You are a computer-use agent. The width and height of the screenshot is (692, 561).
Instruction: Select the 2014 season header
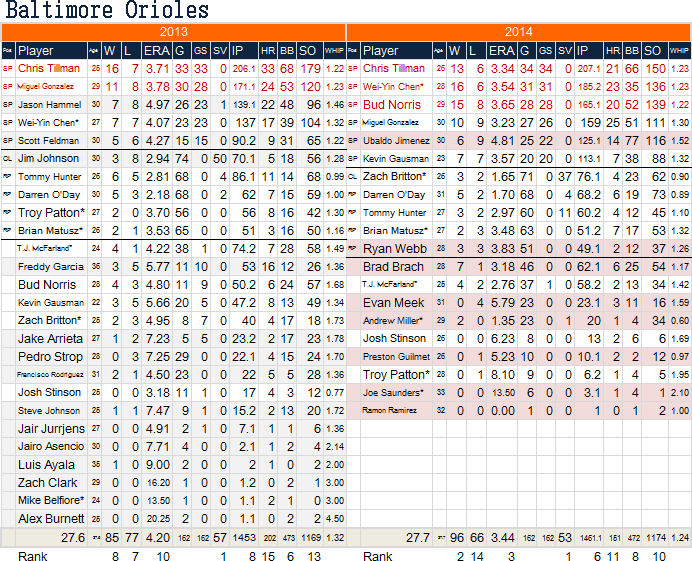click(519, 32)
